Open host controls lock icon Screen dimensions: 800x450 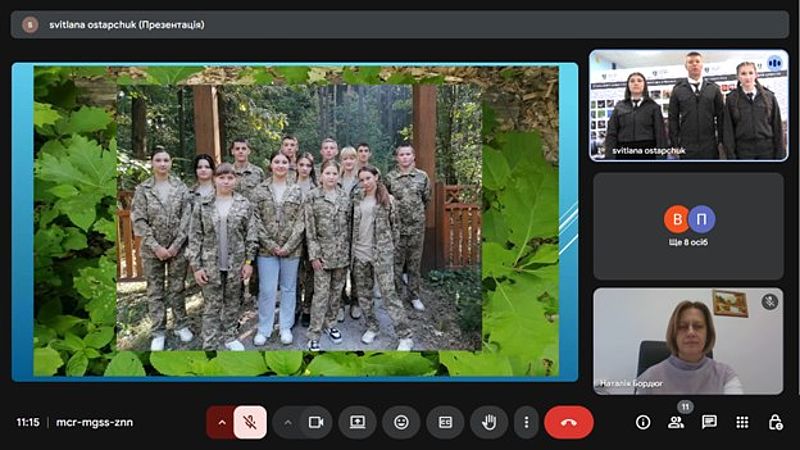click(775, 422)
